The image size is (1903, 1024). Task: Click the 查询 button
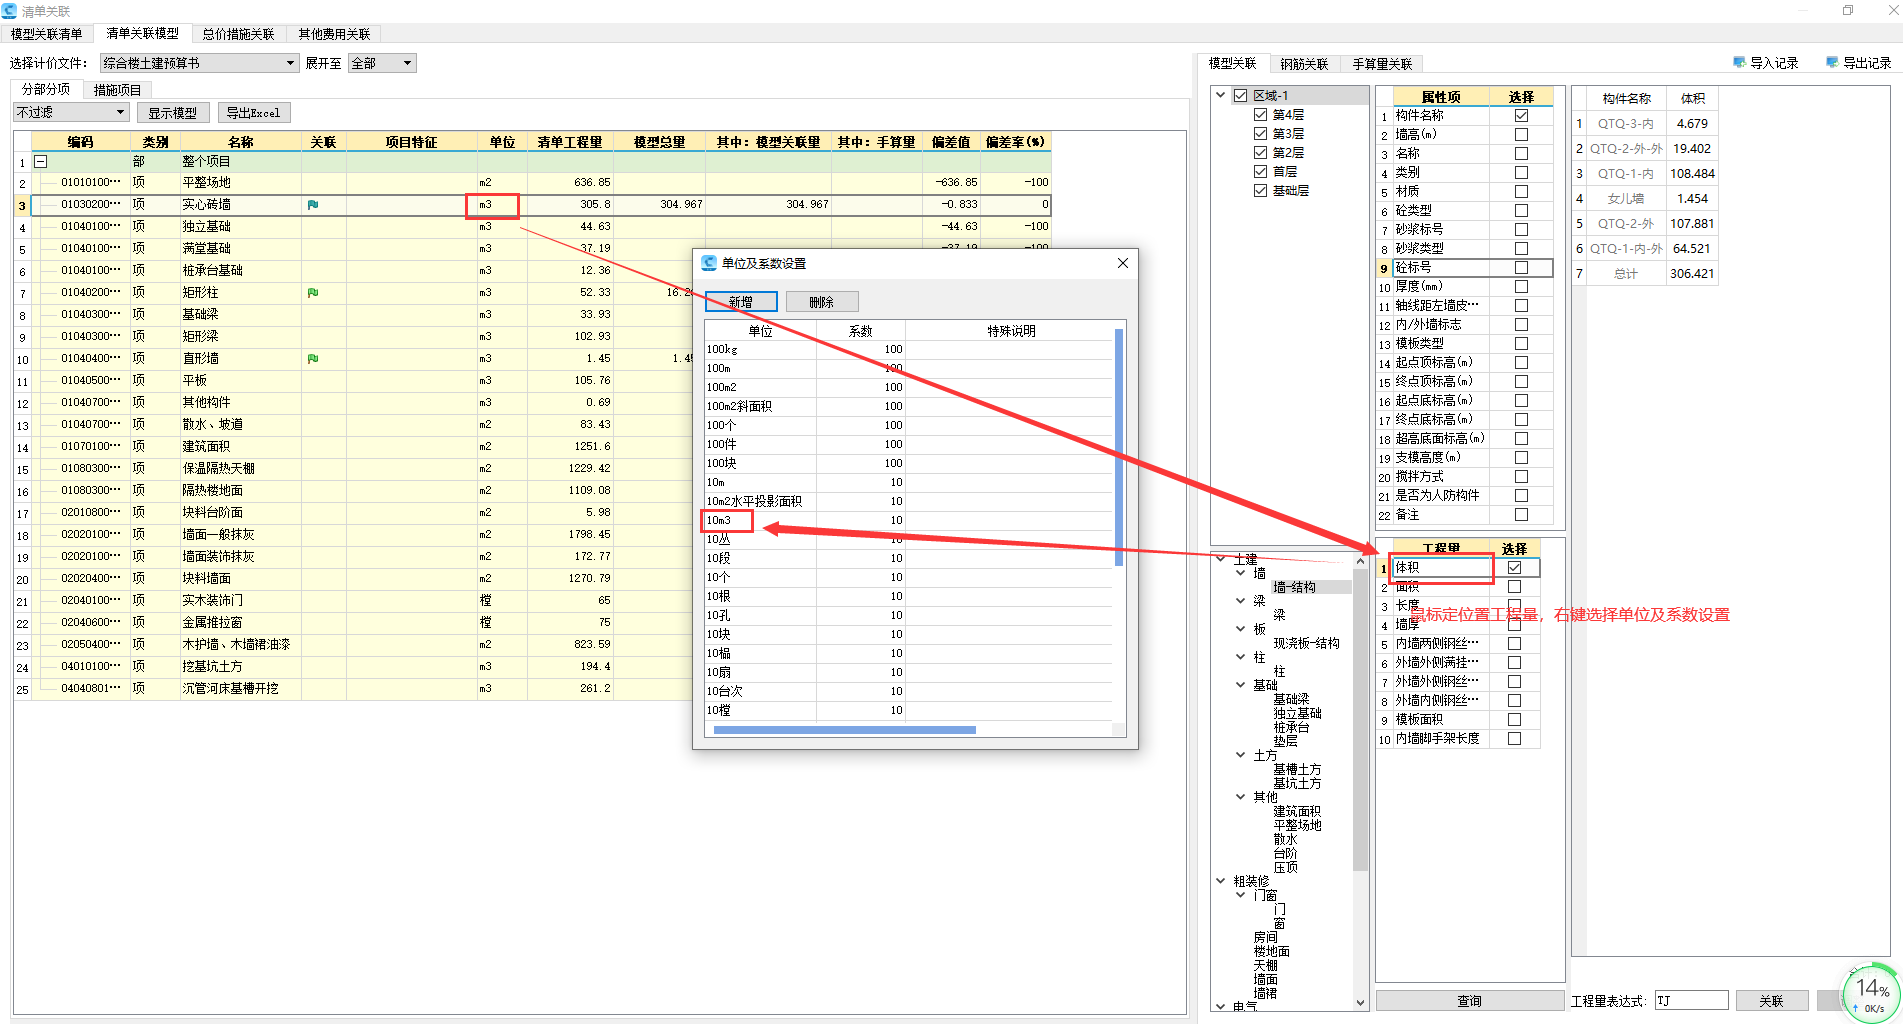tap(1469, 1001)
